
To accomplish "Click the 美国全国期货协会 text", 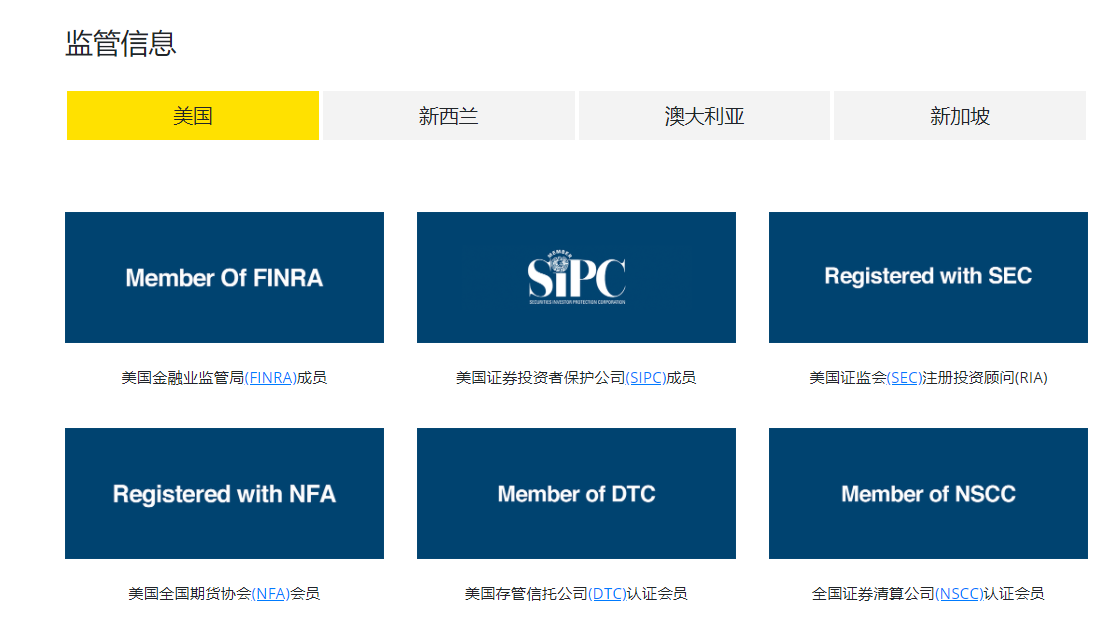I will coord(190,594).
